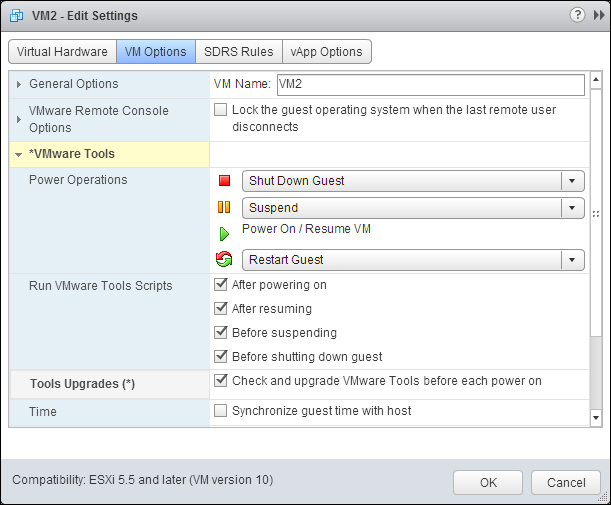Uncheck After resuming script option
Screen dimensions: 611x505
(221, 309)
